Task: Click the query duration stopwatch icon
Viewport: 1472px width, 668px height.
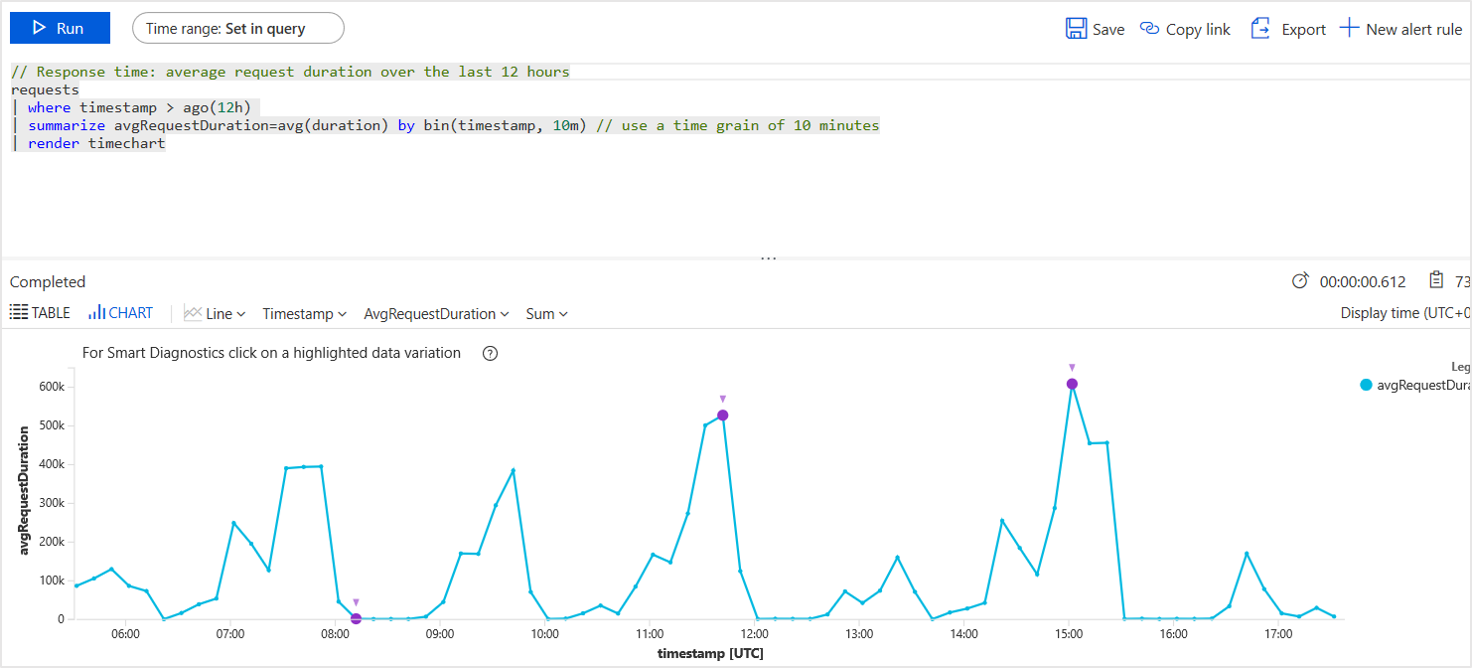Action: pos(1300,281)
